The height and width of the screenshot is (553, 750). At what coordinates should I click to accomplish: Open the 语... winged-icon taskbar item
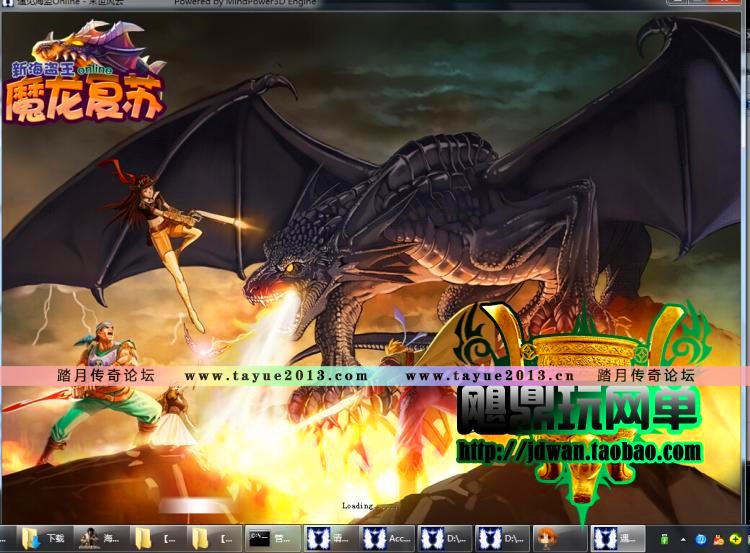point(330,539)
